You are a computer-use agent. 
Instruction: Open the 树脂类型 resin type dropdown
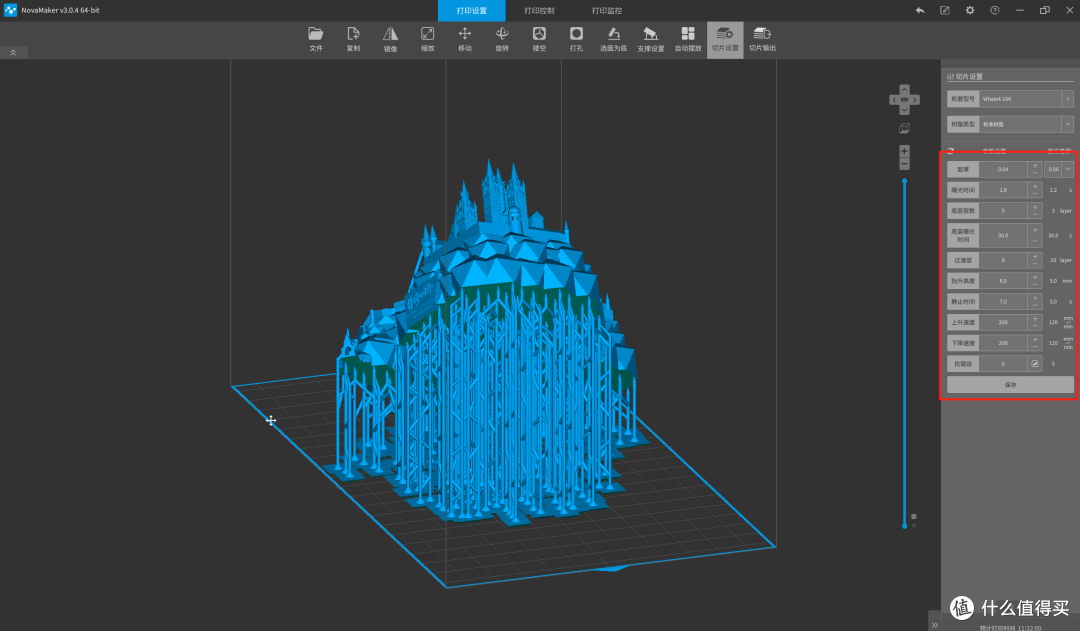[1067, 125]
